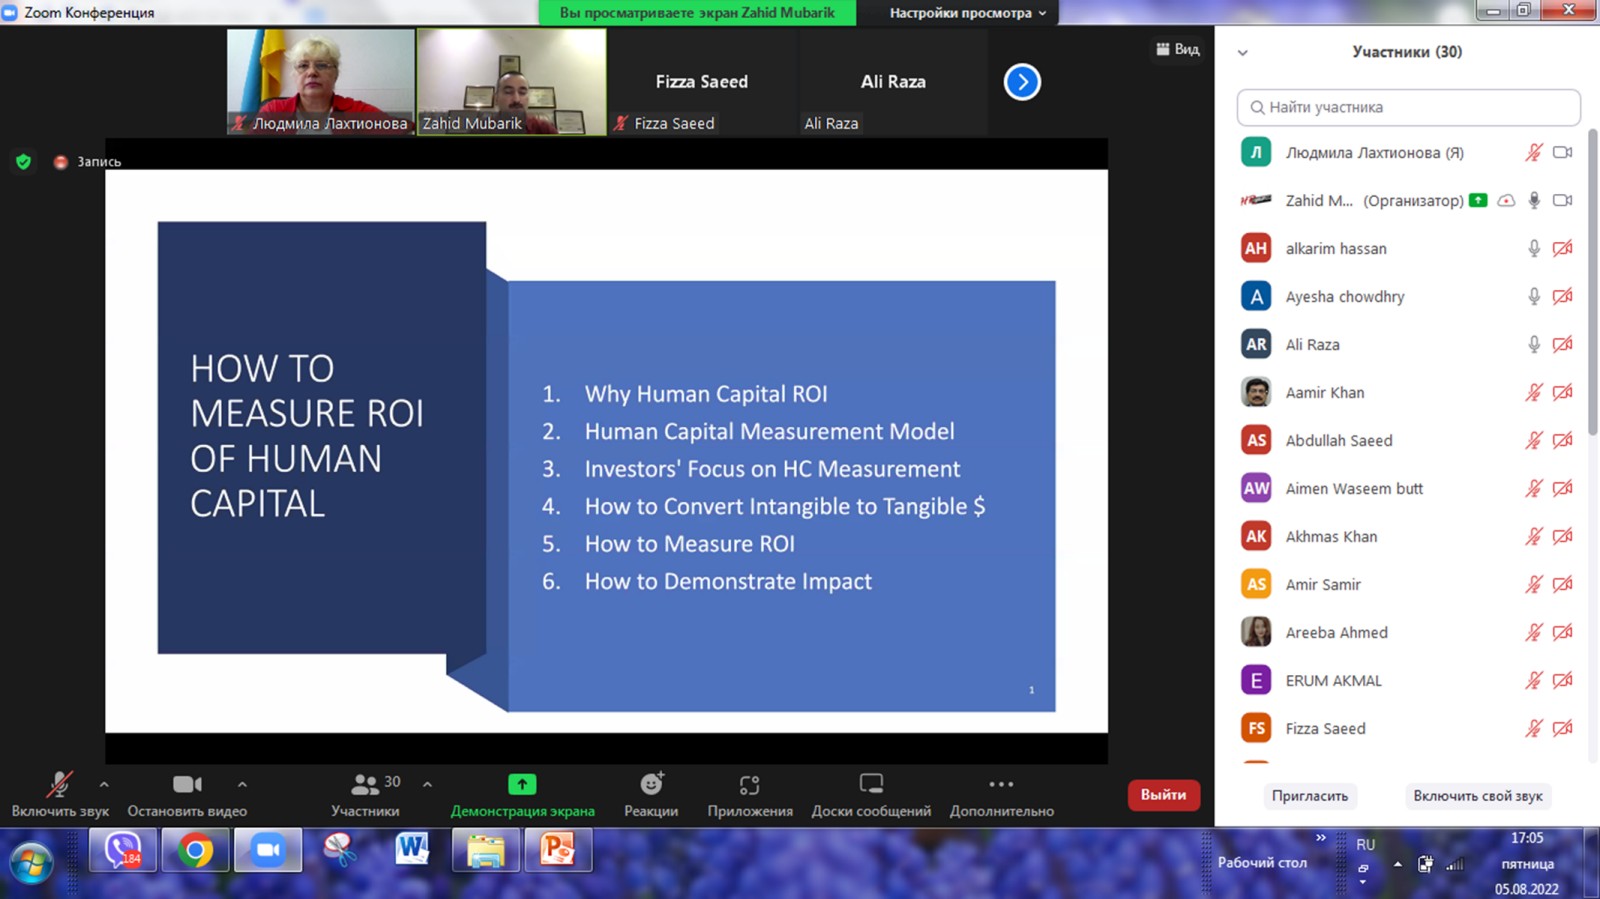Click the green Share Screen icon

pyautogui.click(x=522, y=785)
